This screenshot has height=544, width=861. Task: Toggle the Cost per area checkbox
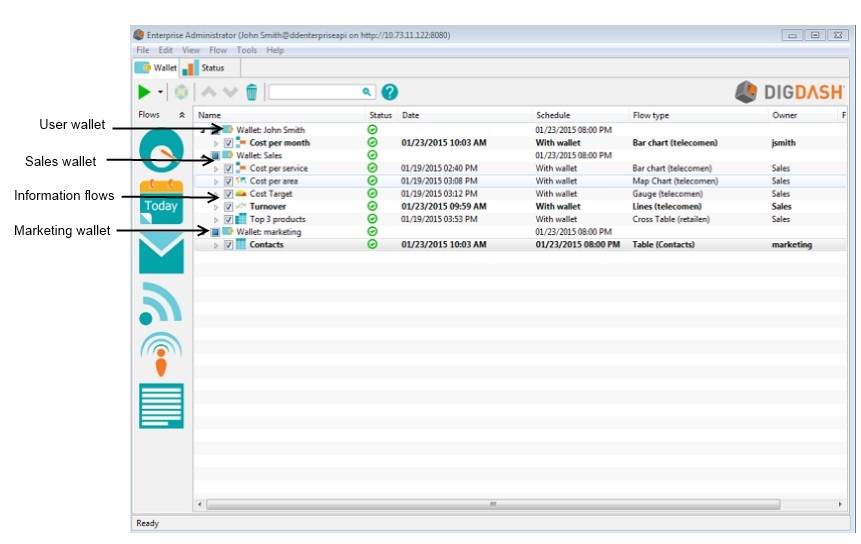[228, 181]
